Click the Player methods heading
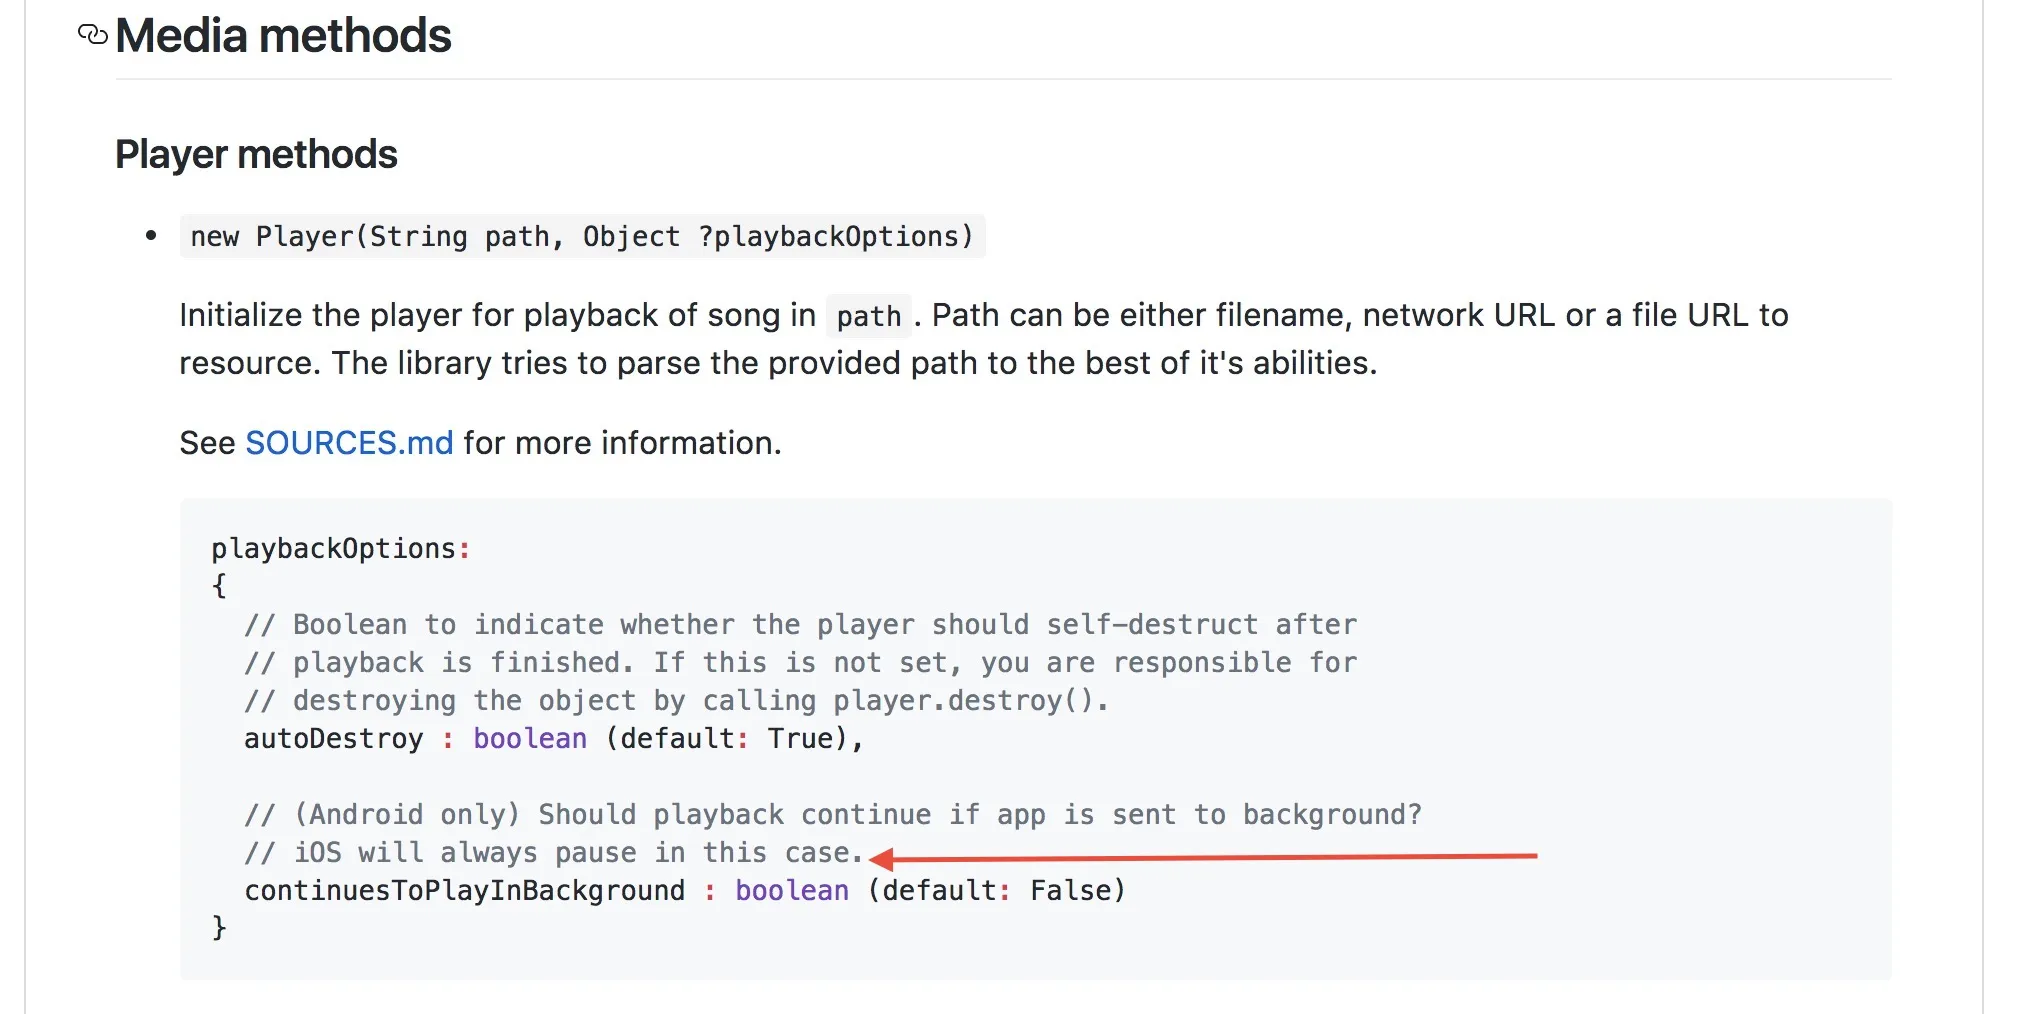 256,155
